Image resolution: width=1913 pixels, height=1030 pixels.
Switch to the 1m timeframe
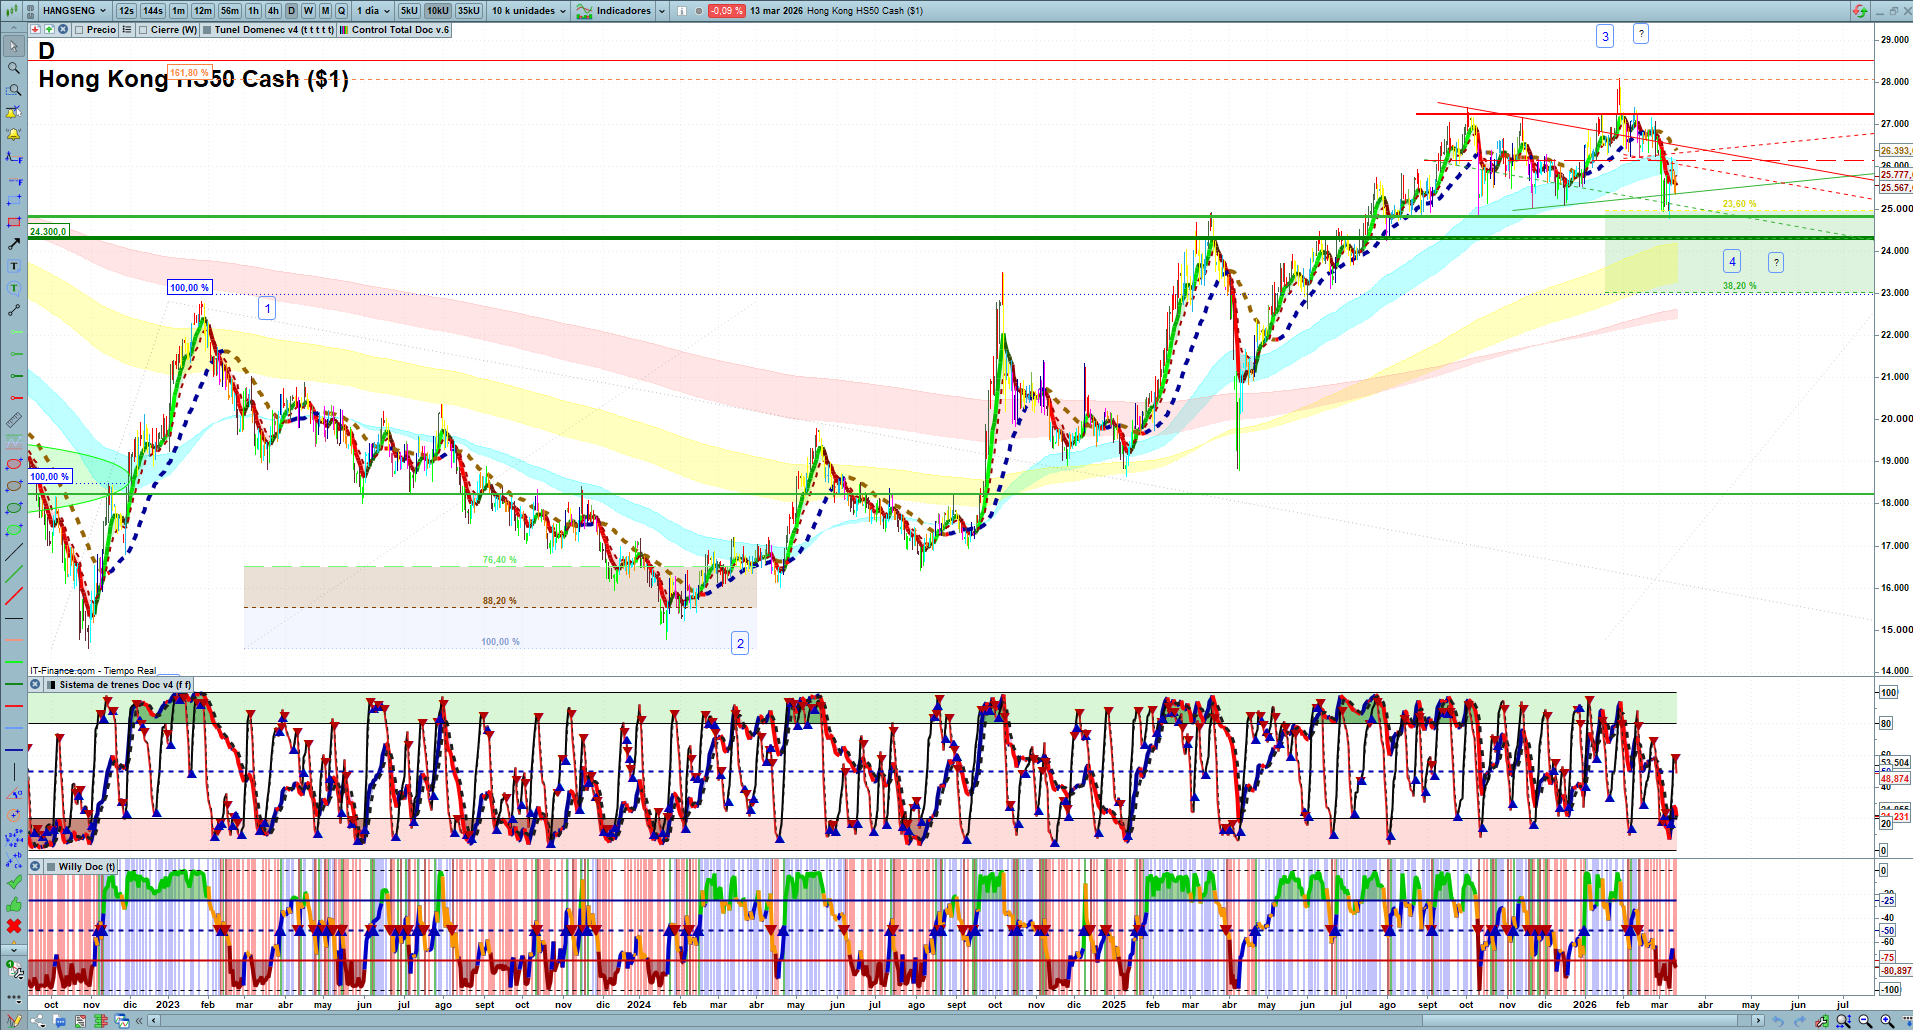[x=179, y=11]
